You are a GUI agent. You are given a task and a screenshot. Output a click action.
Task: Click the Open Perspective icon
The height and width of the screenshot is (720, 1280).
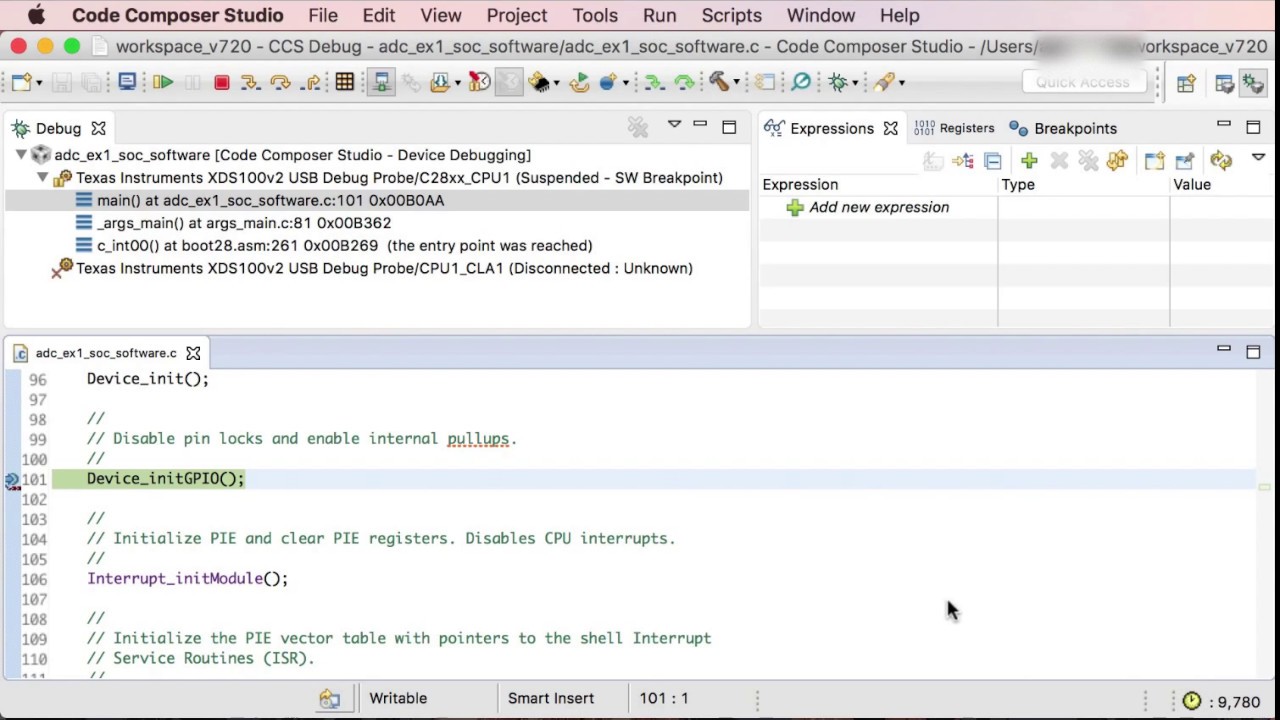coord(1186,84)
